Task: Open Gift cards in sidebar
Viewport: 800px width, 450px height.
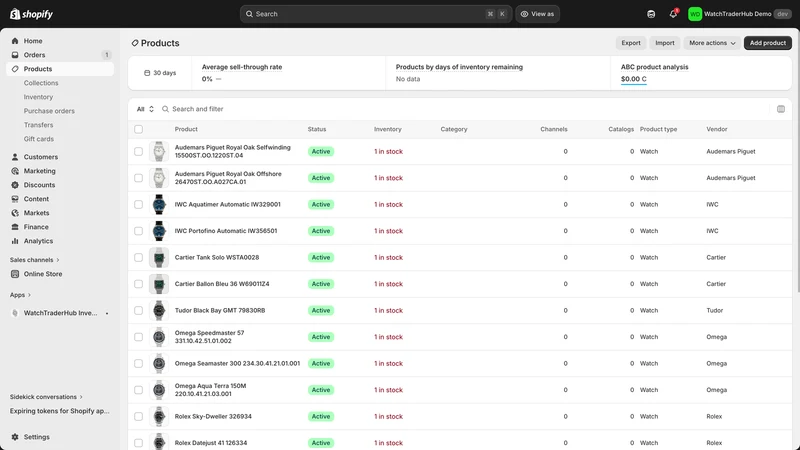Action: [39, 139]
